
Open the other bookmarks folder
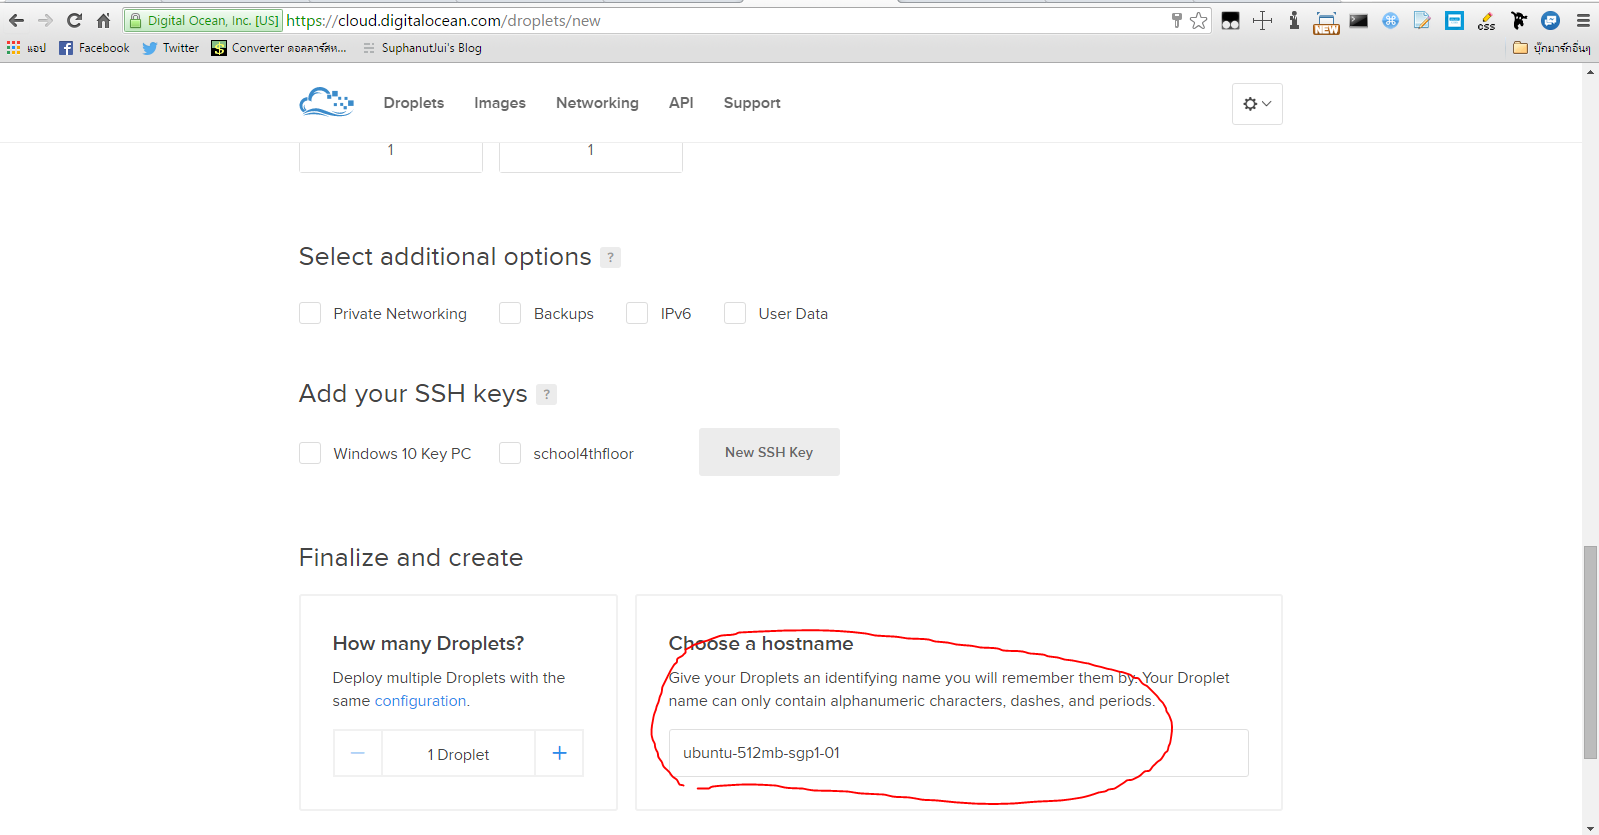1551,47
